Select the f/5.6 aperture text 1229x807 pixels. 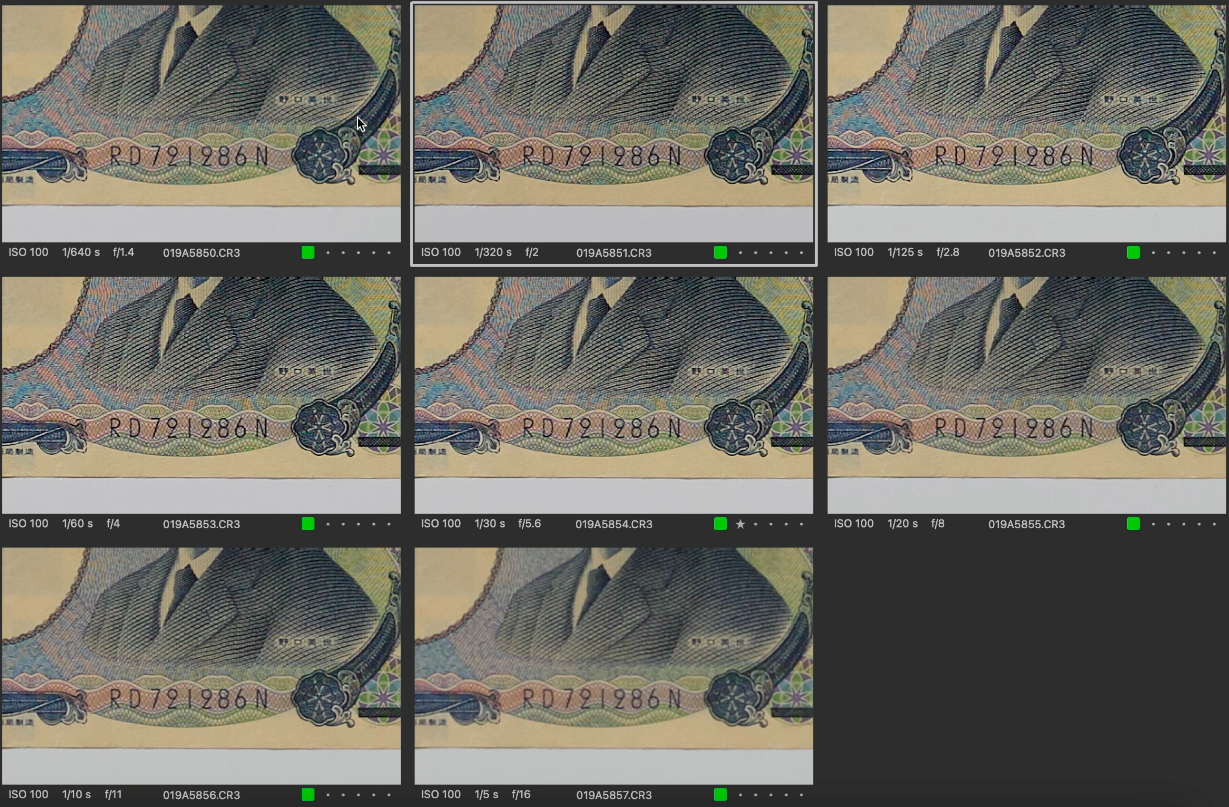click(x=529, y=523)
